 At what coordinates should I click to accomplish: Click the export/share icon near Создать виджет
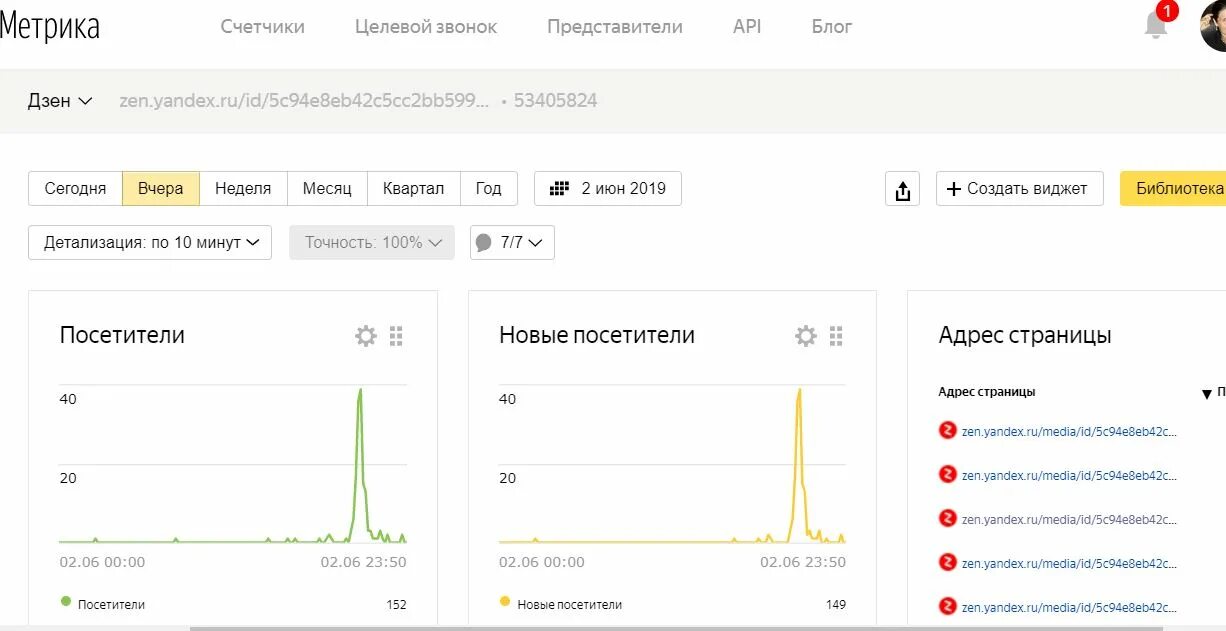tap(902, 188)
